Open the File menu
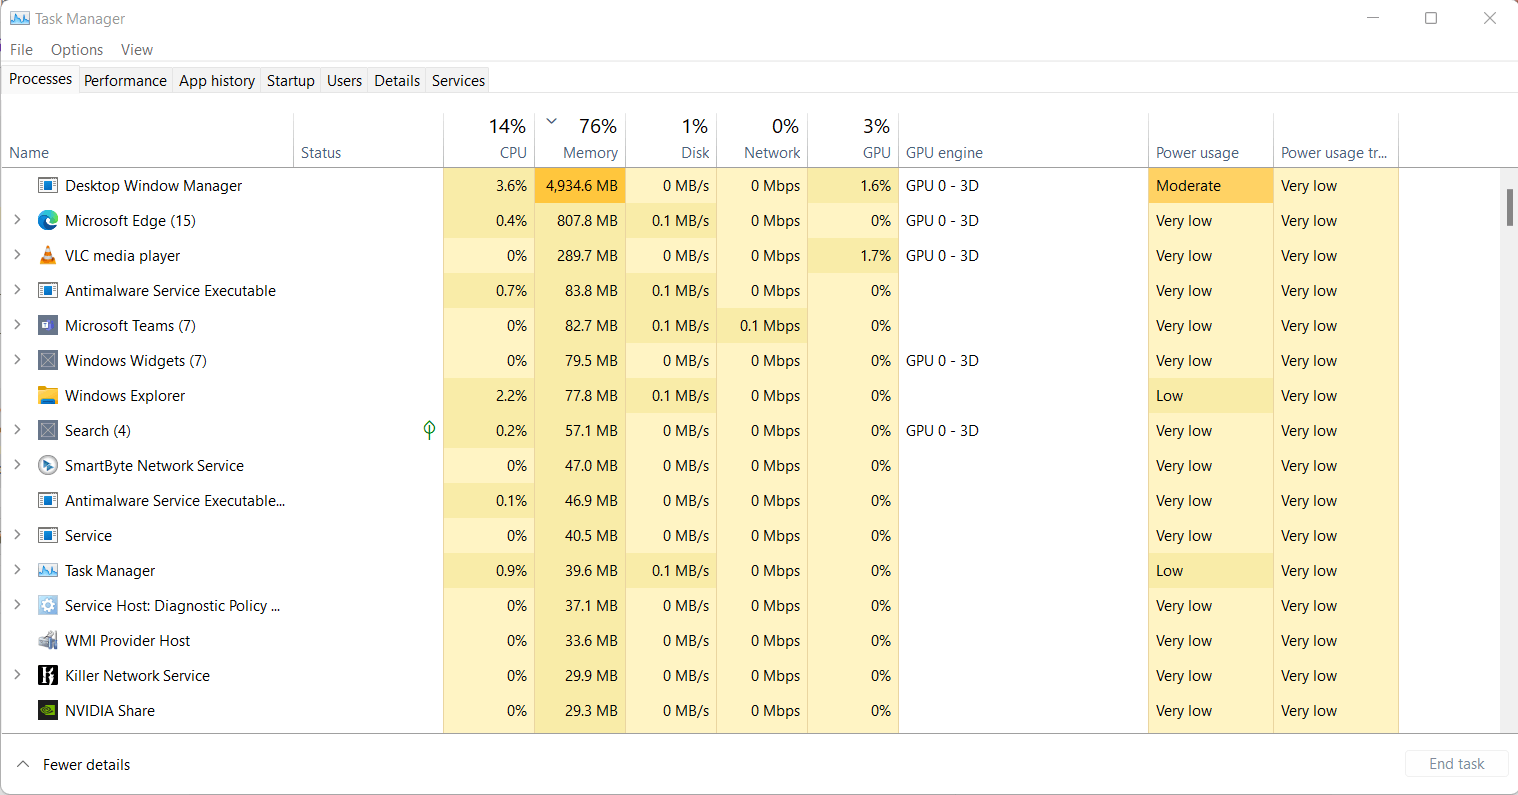The width and height of the screenshot is (1518, 795). pos(21,50)
